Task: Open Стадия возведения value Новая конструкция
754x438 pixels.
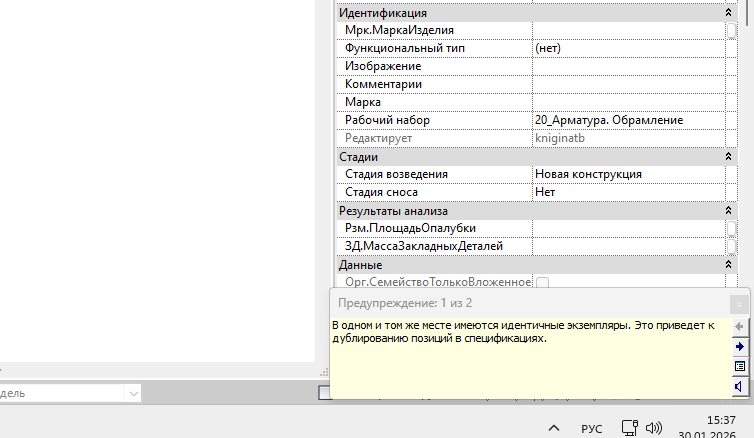Action: 628,175
